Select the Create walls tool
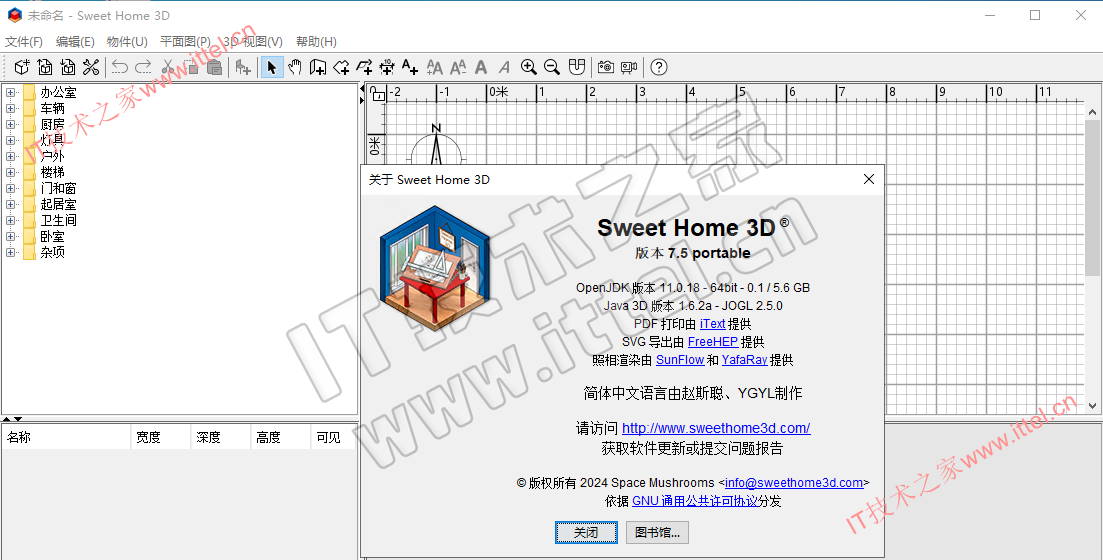The height and width of the screenshot is (560, 1103). point(318,67)
